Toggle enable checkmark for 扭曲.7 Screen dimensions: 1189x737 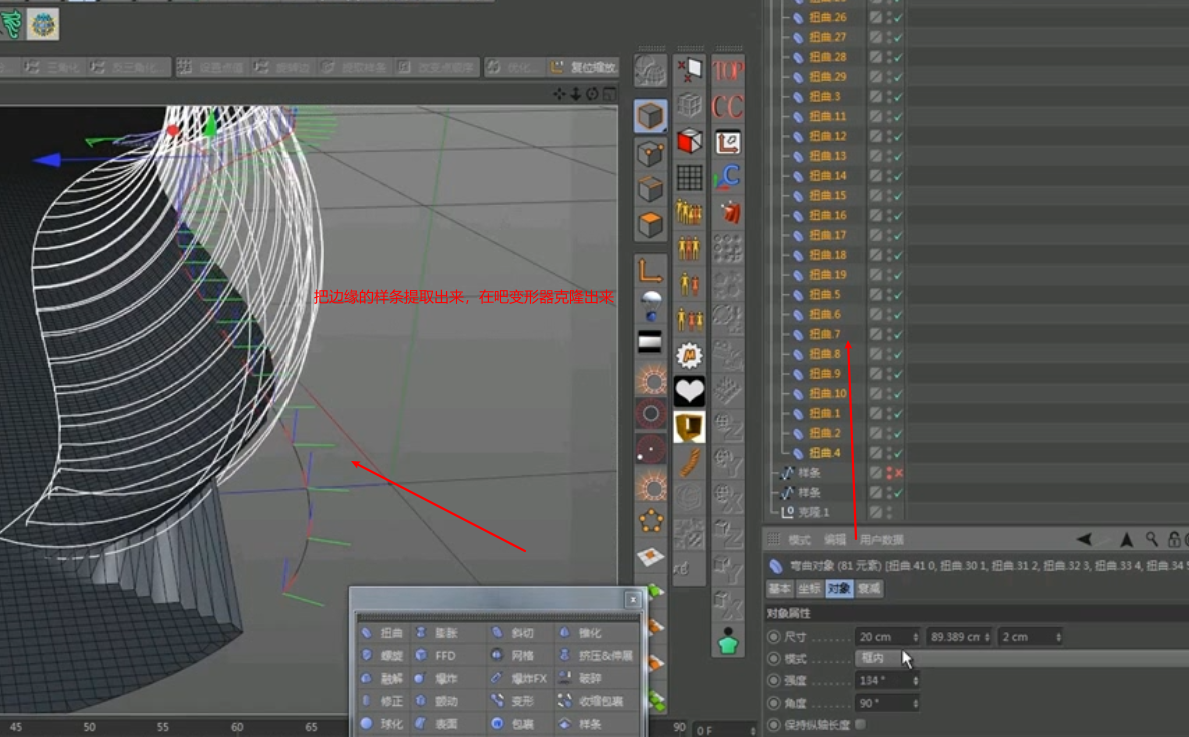[x=899, y=334]
